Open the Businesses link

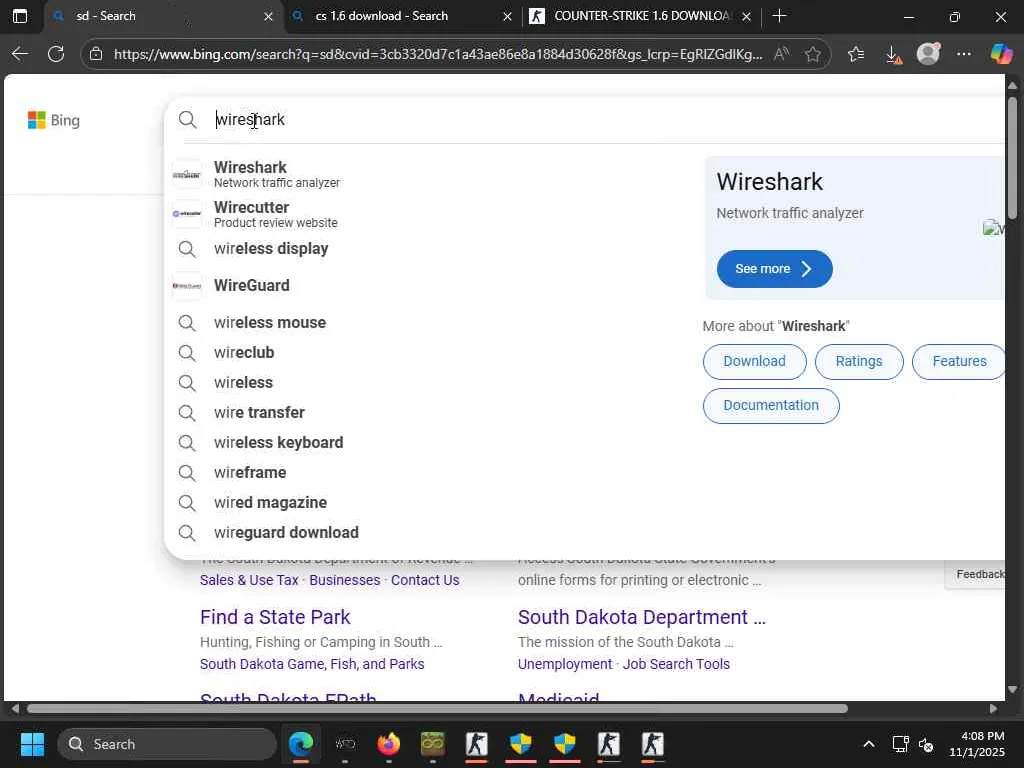coord(345,580)
